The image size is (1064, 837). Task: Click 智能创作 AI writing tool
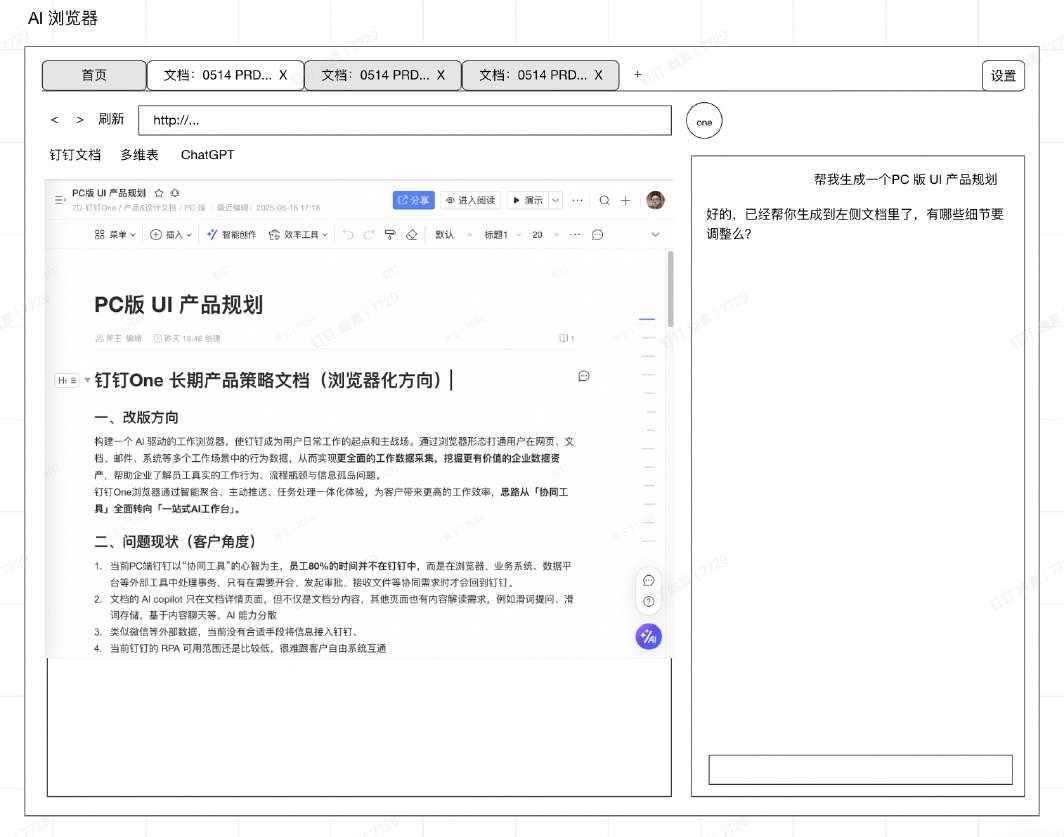coord(231,235)
